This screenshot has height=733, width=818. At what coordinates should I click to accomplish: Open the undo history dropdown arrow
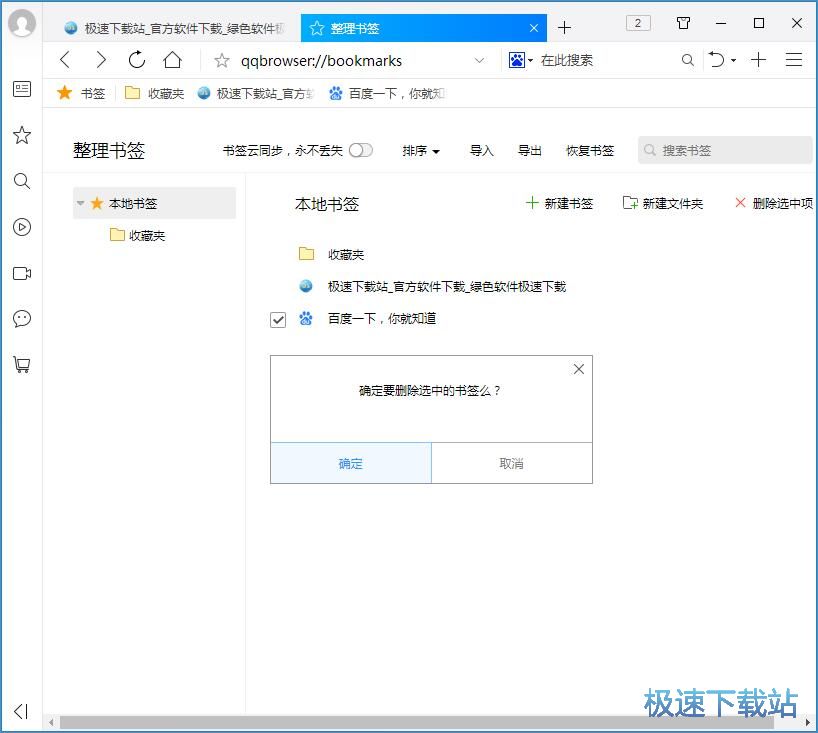pyautogui.click(x=733, y=61)
